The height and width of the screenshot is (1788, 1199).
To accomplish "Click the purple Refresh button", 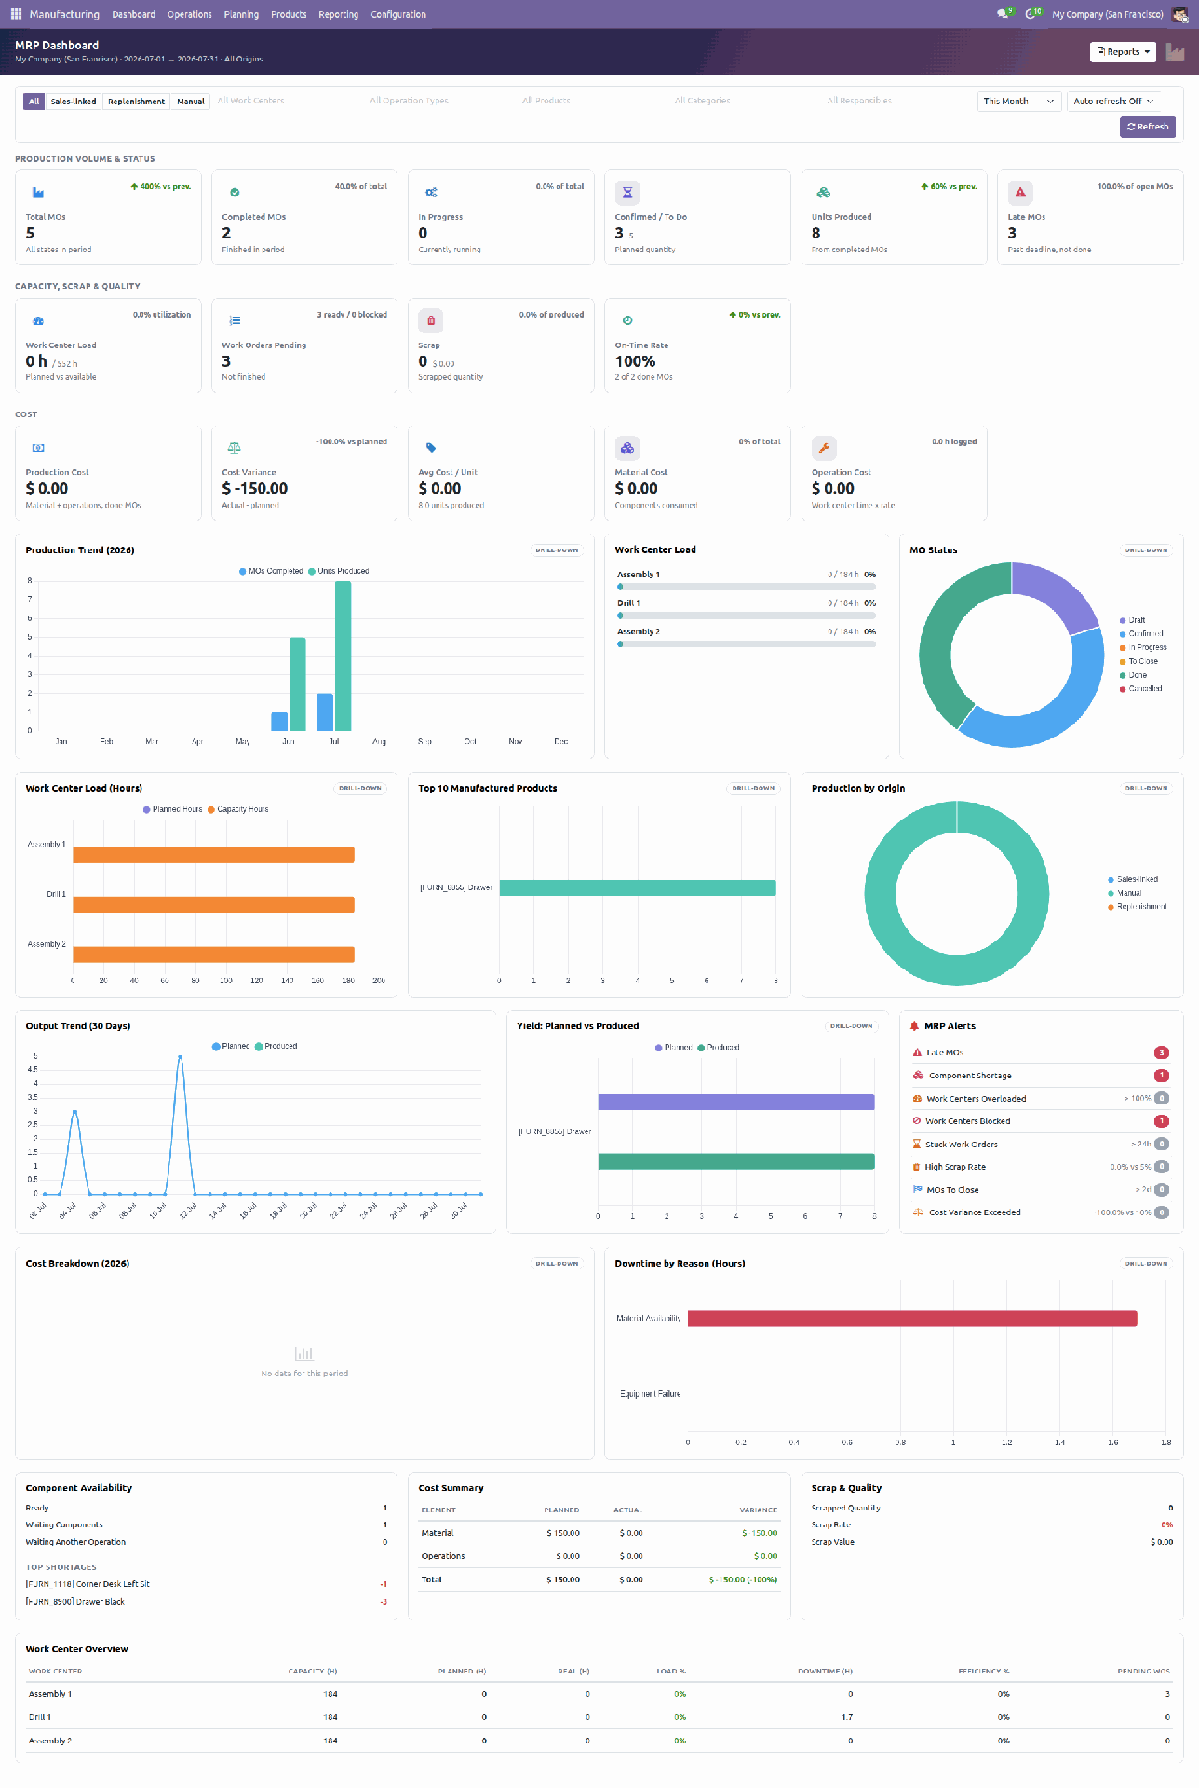I will tap(1148, 127).
